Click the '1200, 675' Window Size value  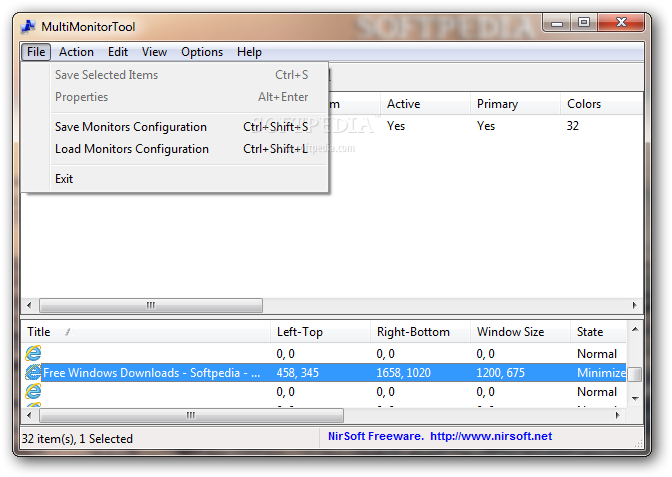[500, 372]
